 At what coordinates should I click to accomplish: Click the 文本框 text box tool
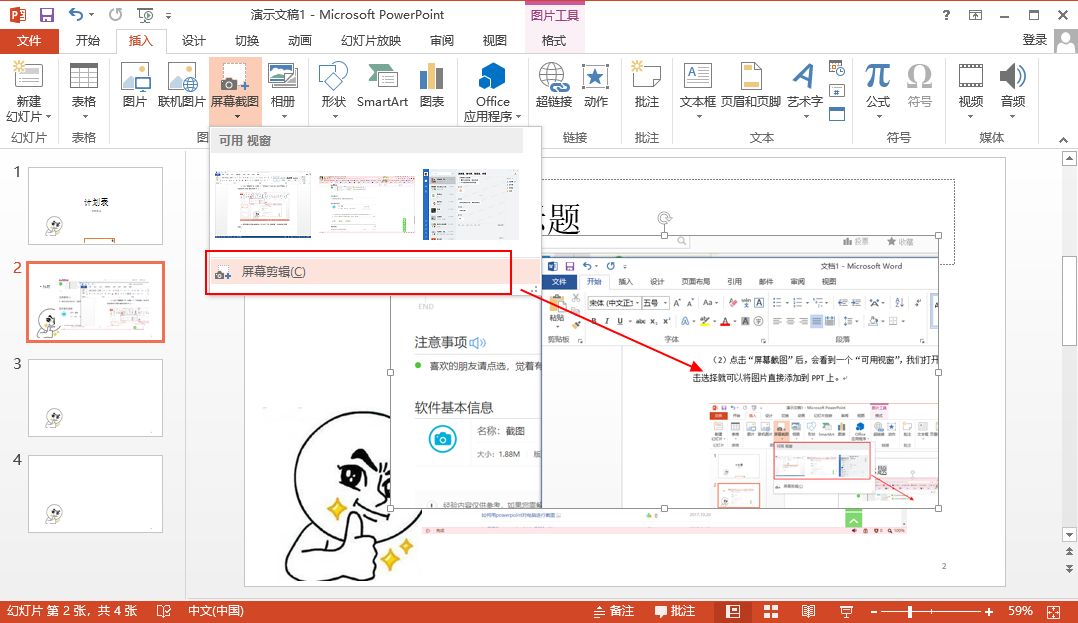click(697, 85)
